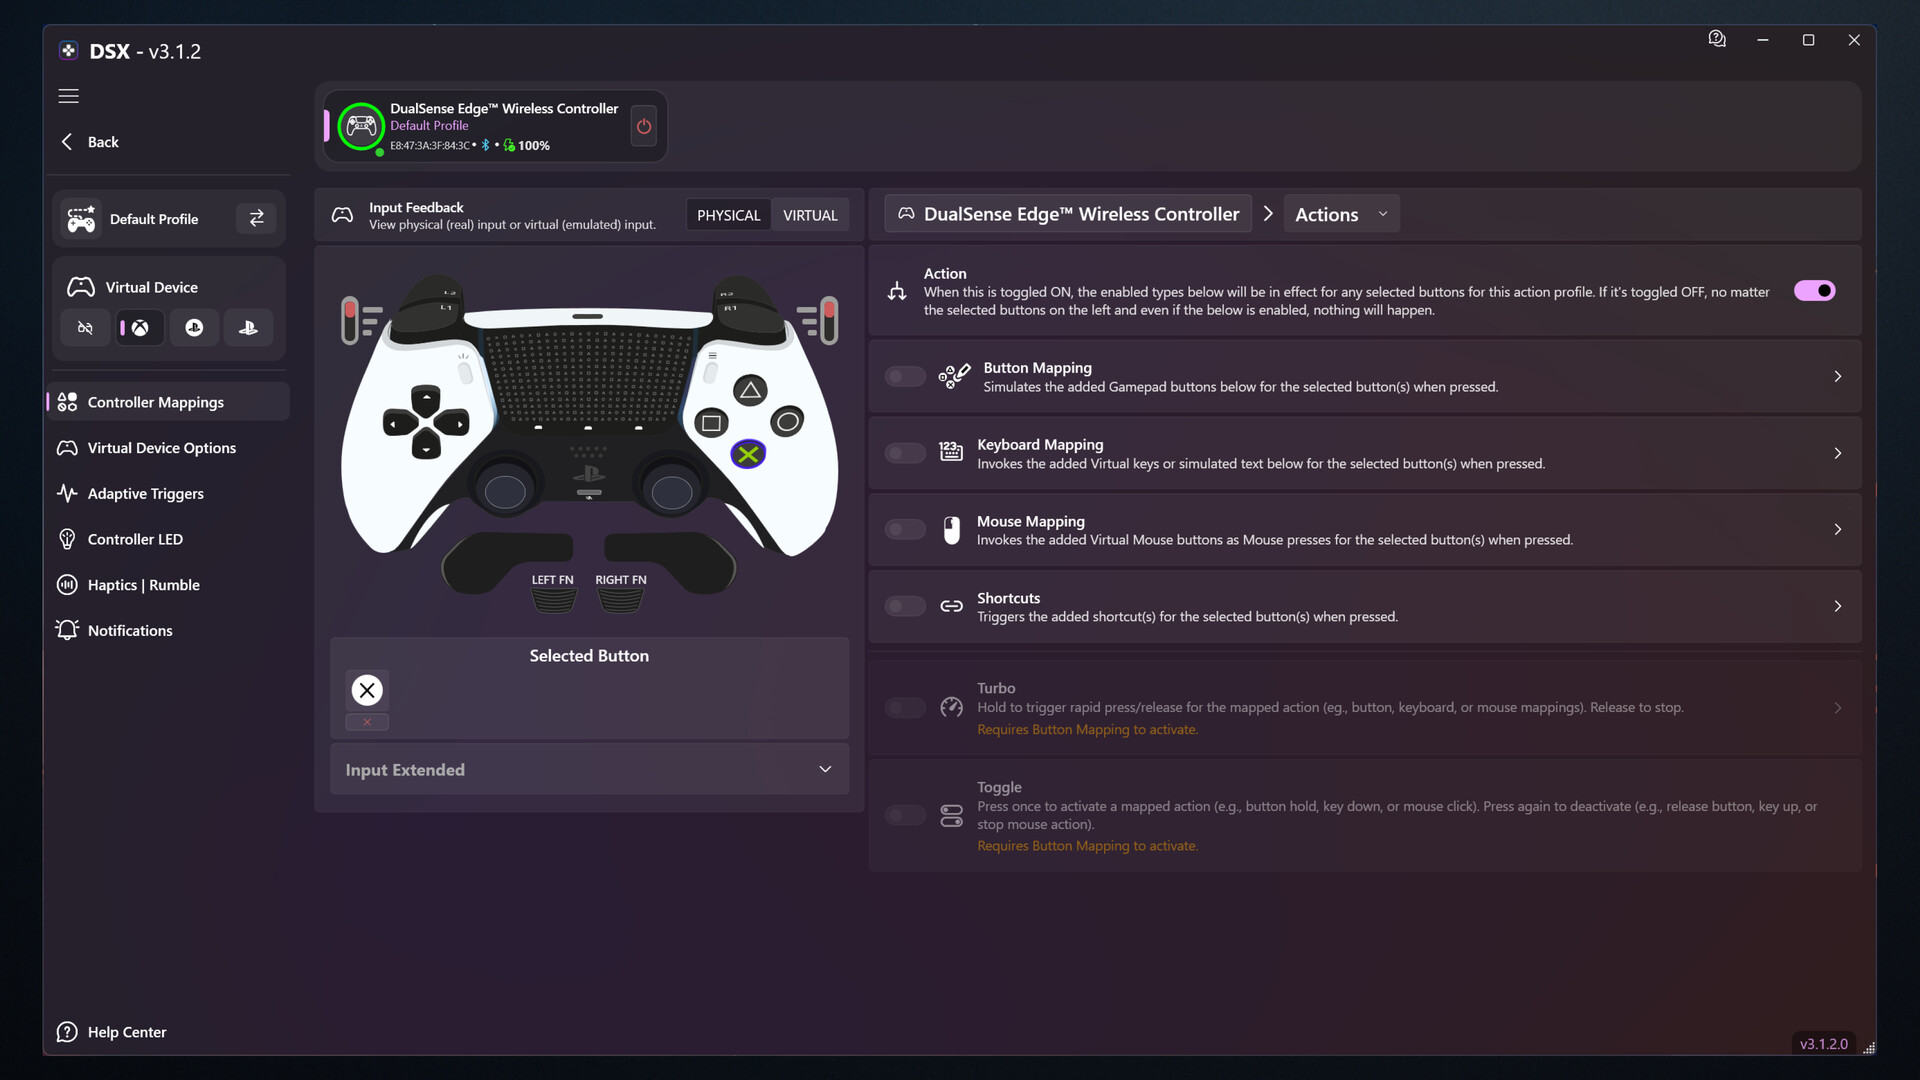
Task: Switch input feedback to VIRTUAL
Action: point(810,214)
